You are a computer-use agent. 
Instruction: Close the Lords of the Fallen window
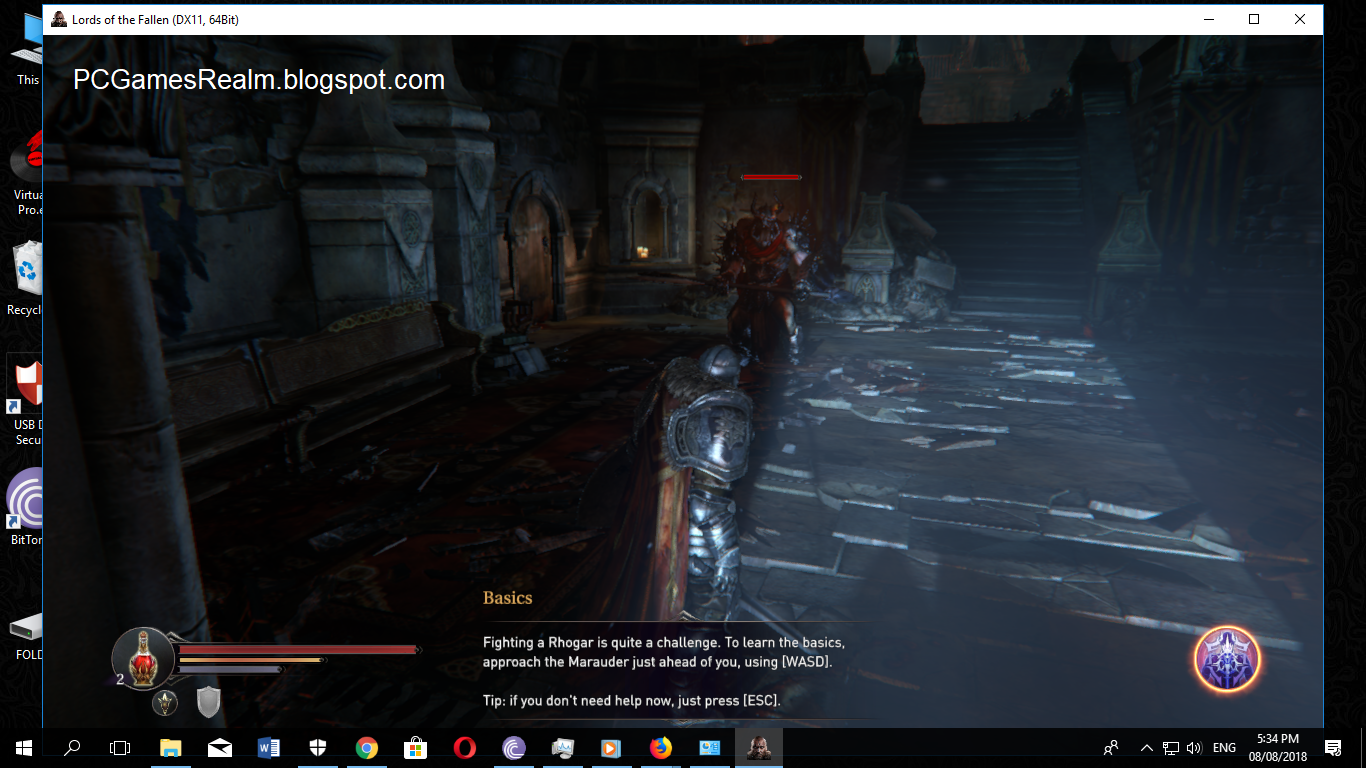pyautogui.click(x=1300, y=19)
